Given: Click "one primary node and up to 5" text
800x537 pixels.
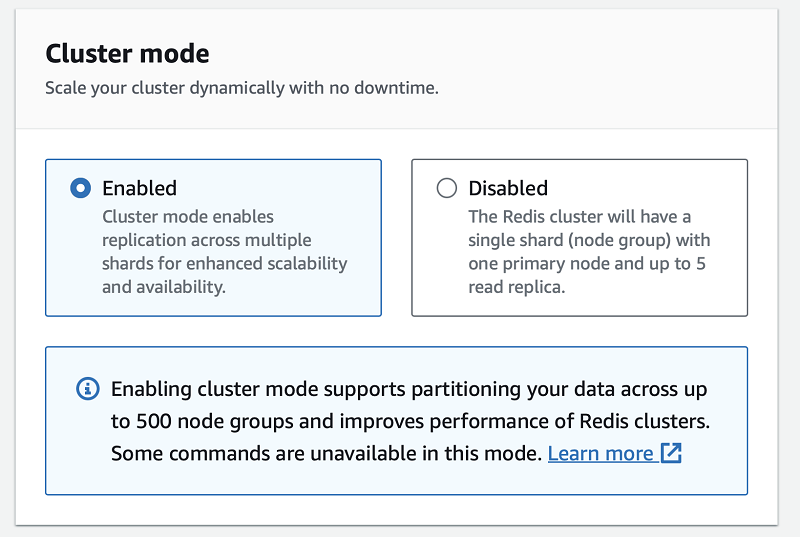Looking at the screenshot, I should (x=587, y=264).
